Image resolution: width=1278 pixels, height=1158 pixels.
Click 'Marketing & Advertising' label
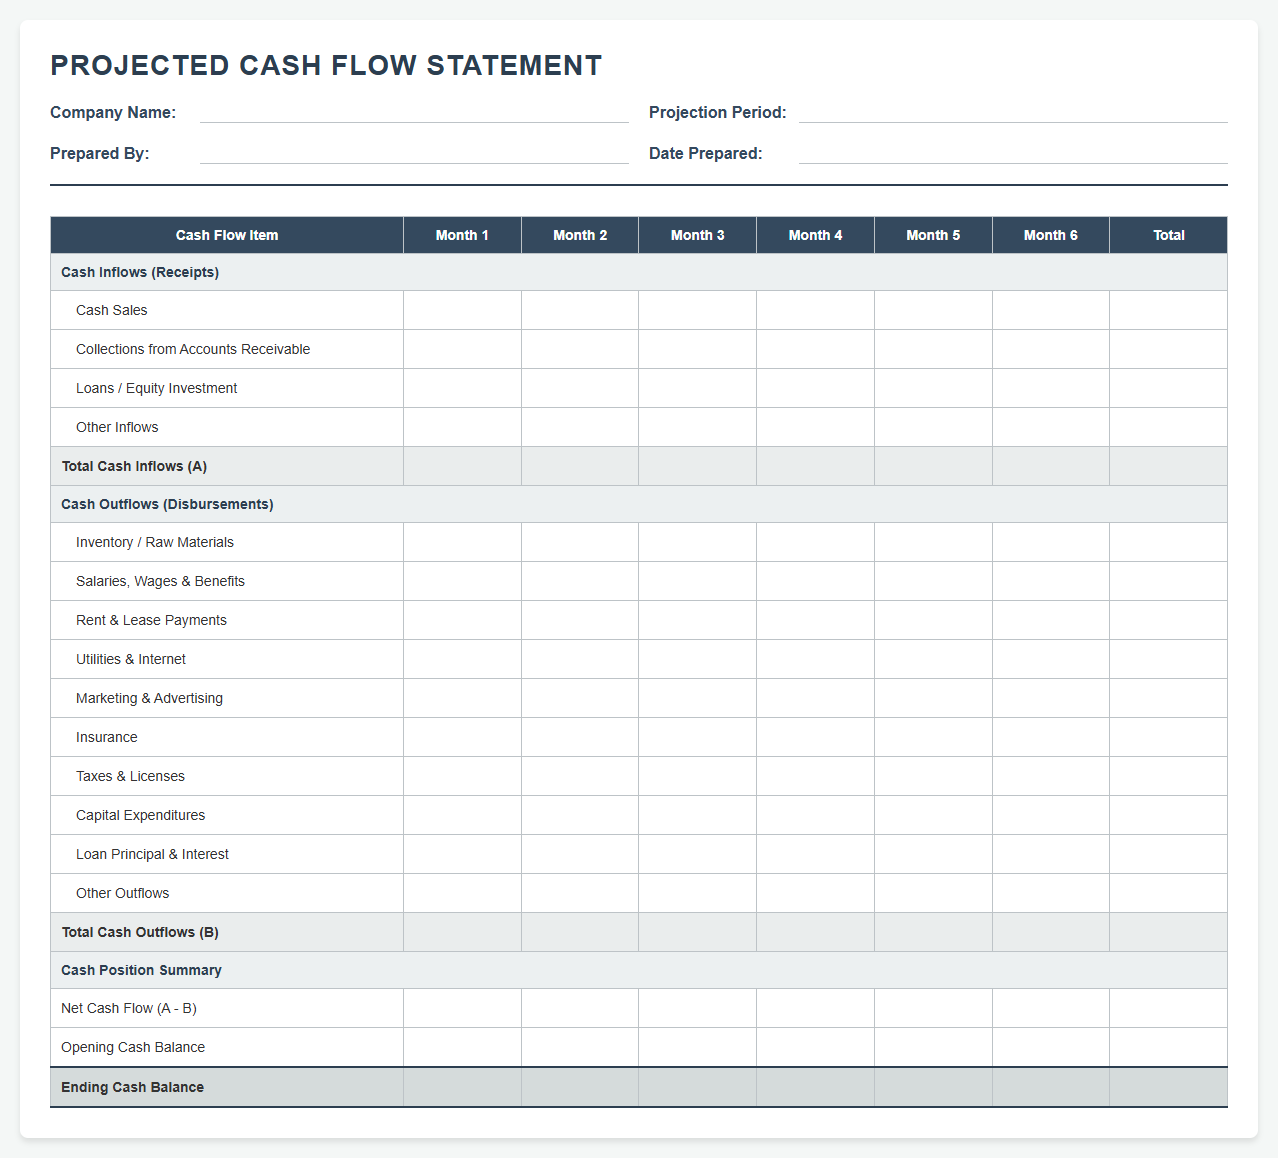click(x=149, y=698)
